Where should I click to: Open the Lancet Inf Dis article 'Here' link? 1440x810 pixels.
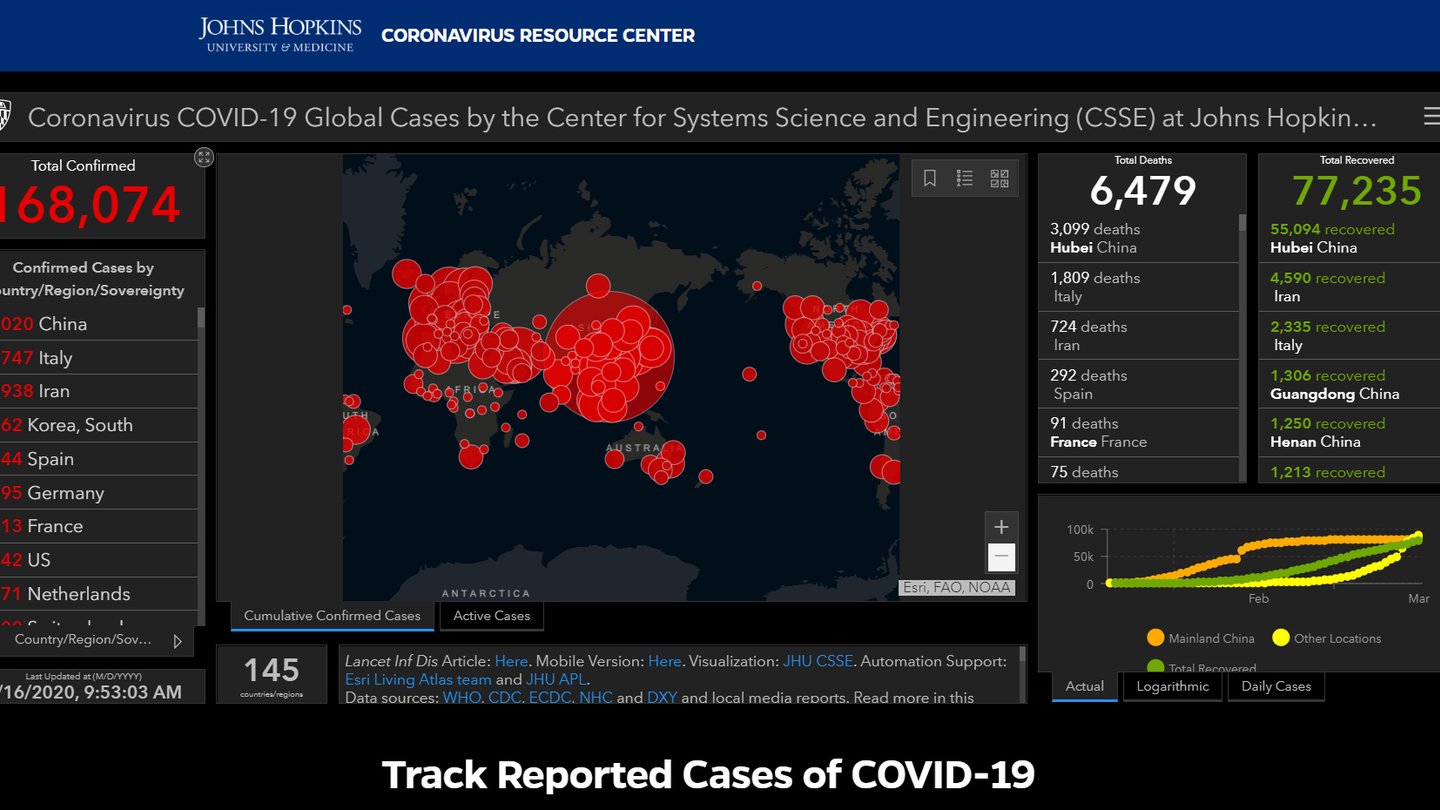[x=511, y=661]
